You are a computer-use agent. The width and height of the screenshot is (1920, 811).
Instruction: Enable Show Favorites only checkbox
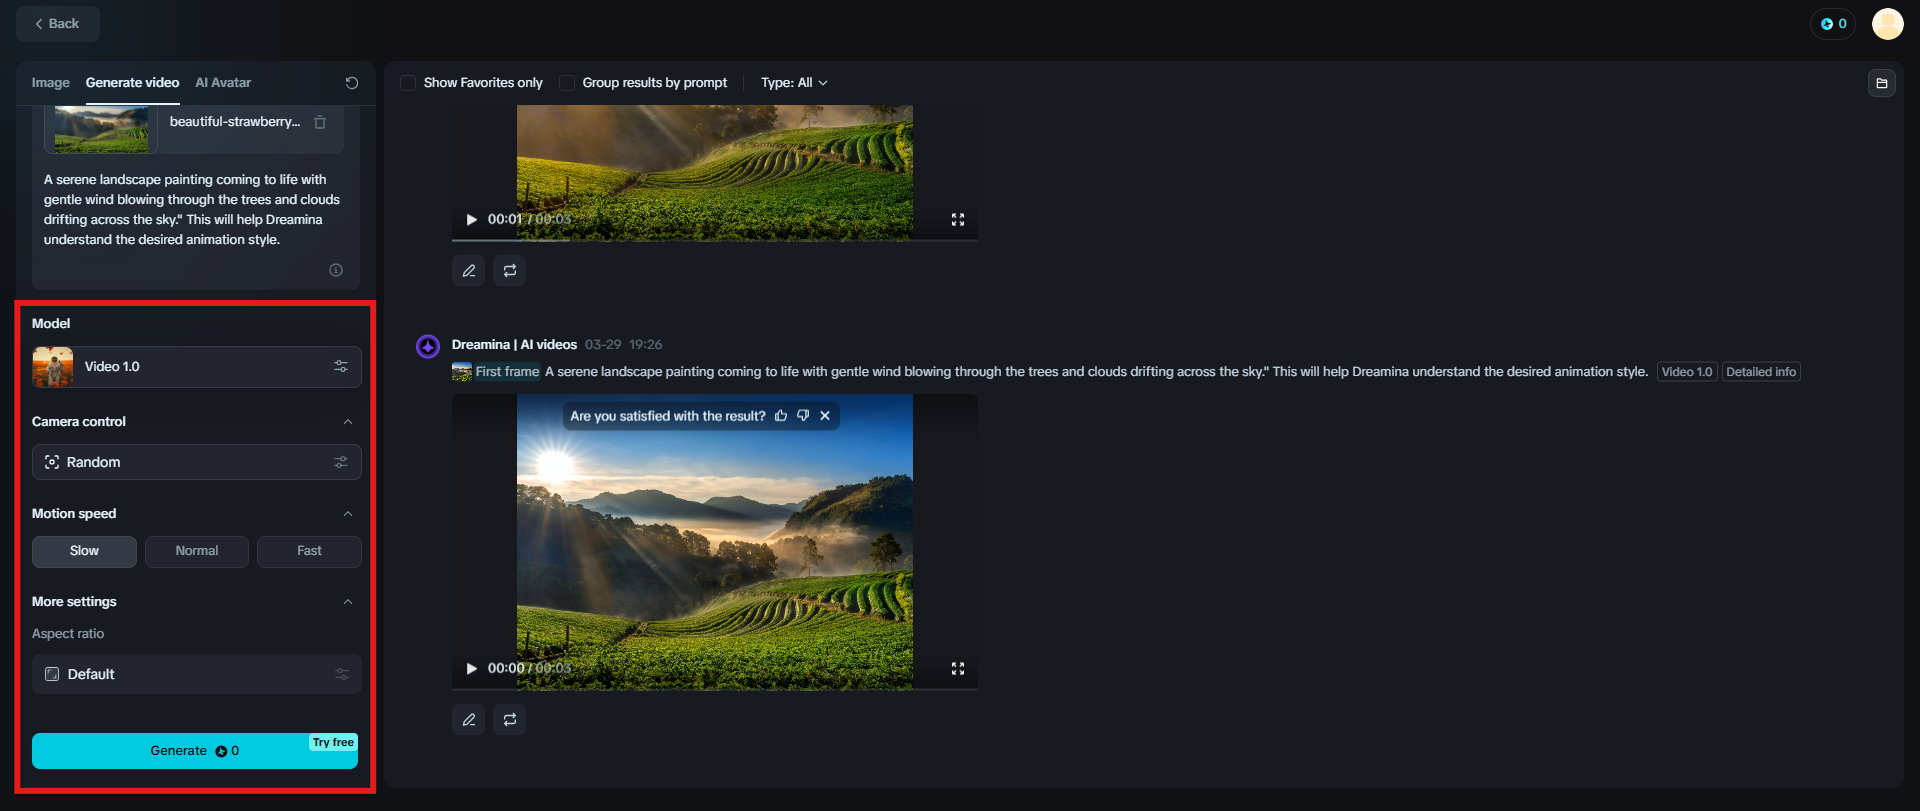coord(408,83)
